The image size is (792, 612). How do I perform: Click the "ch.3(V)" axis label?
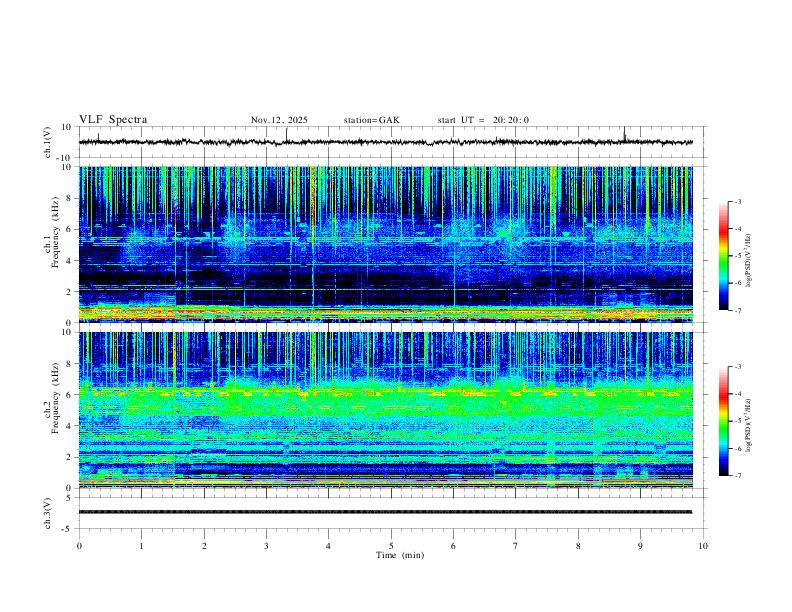(48, 514)
